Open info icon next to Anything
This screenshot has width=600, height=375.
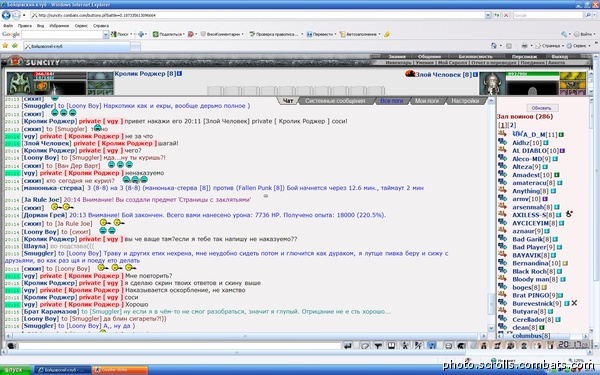point(553,191)
